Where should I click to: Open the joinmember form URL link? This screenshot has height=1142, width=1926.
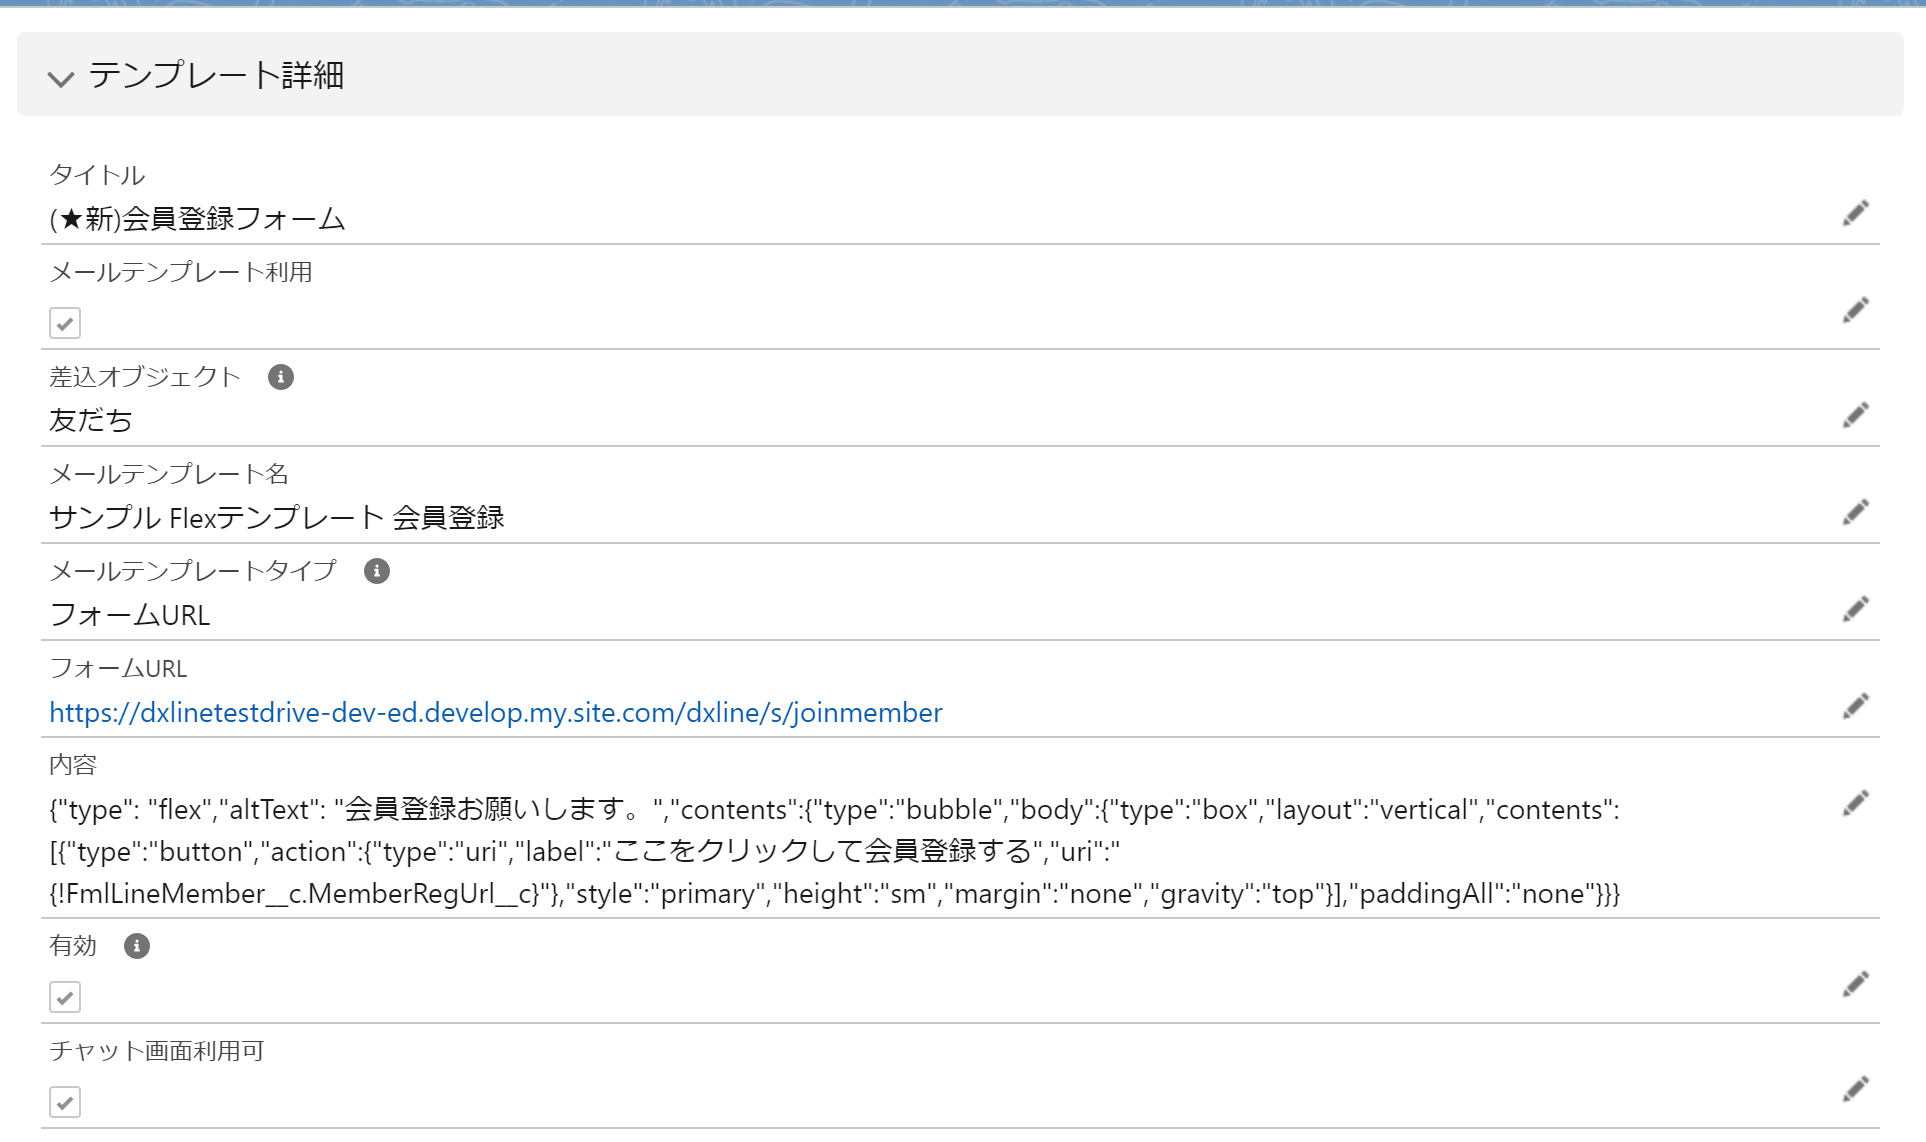coord(495,712)
